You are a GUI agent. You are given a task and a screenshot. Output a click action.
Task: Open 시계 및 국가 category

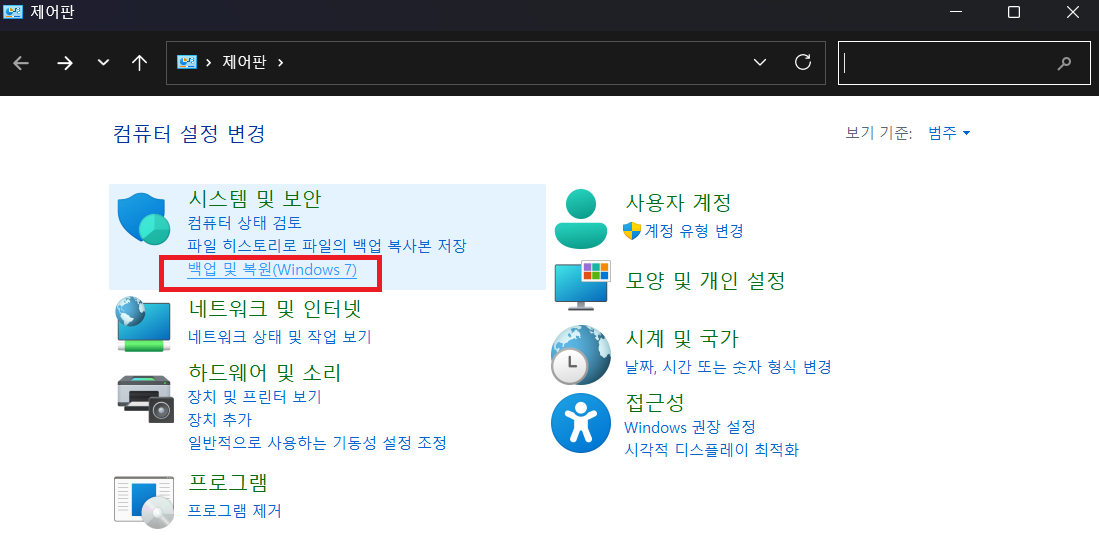coord(681,339)
